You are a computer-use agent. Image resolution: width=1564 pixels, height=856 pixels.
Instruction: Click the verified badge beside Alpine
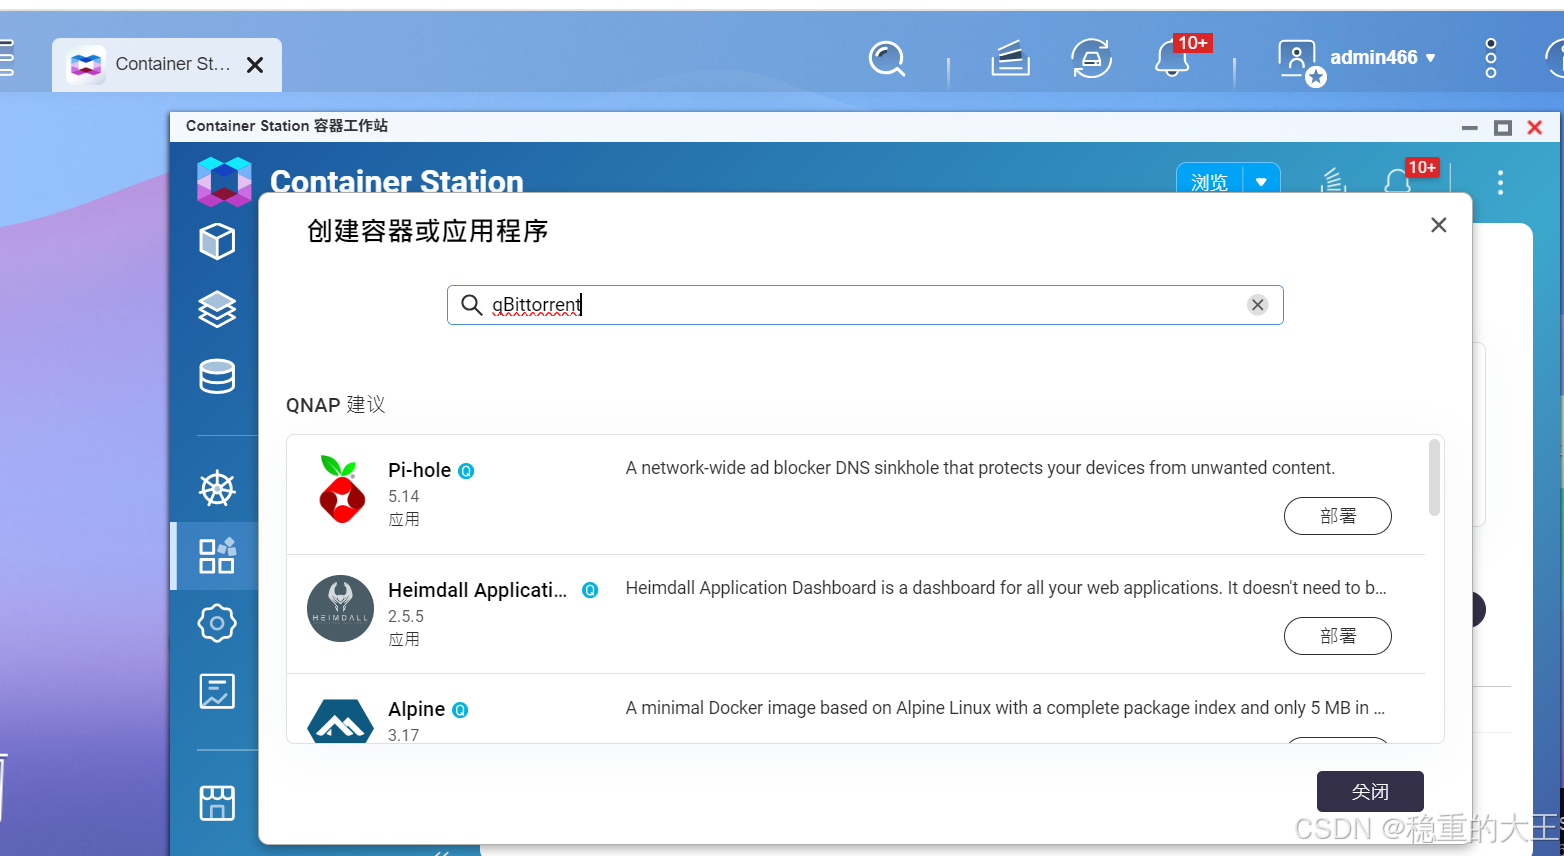(460, 710)
